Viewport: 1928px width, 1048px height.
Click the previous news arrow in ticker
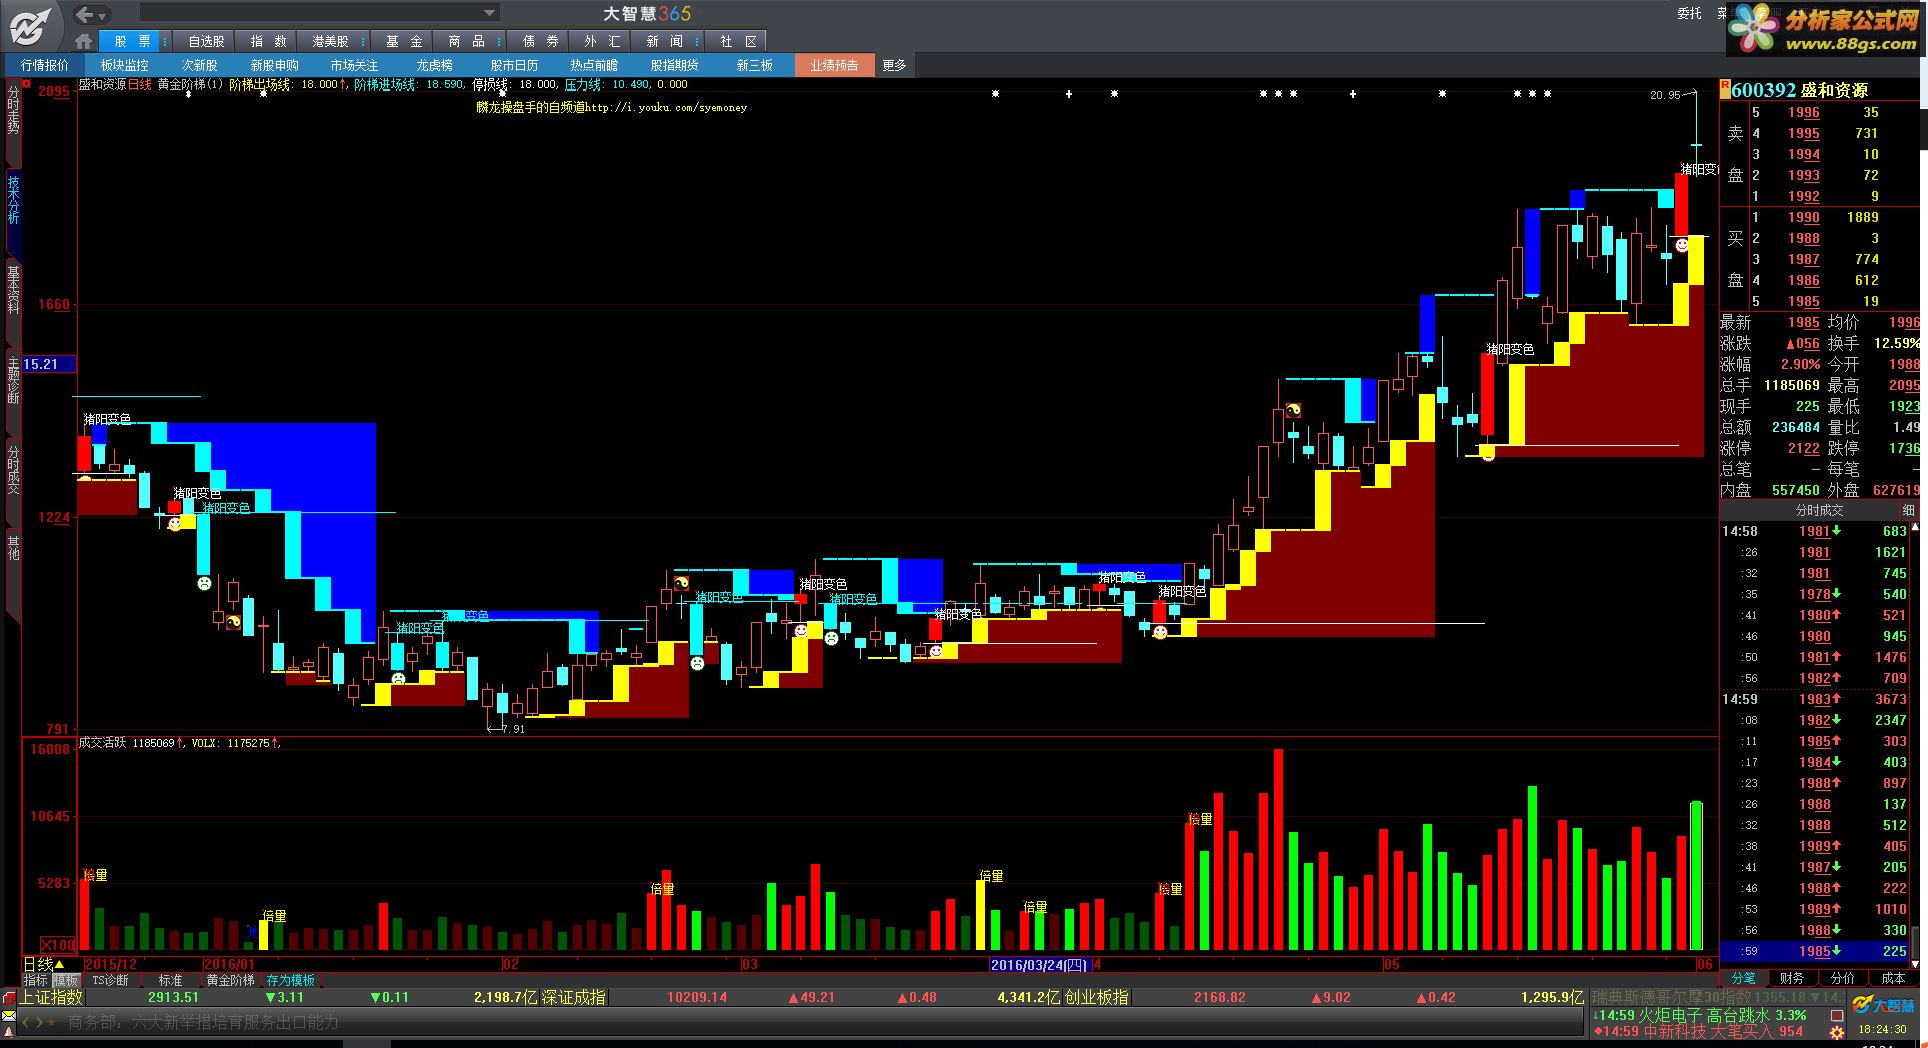coord(27,1022)
